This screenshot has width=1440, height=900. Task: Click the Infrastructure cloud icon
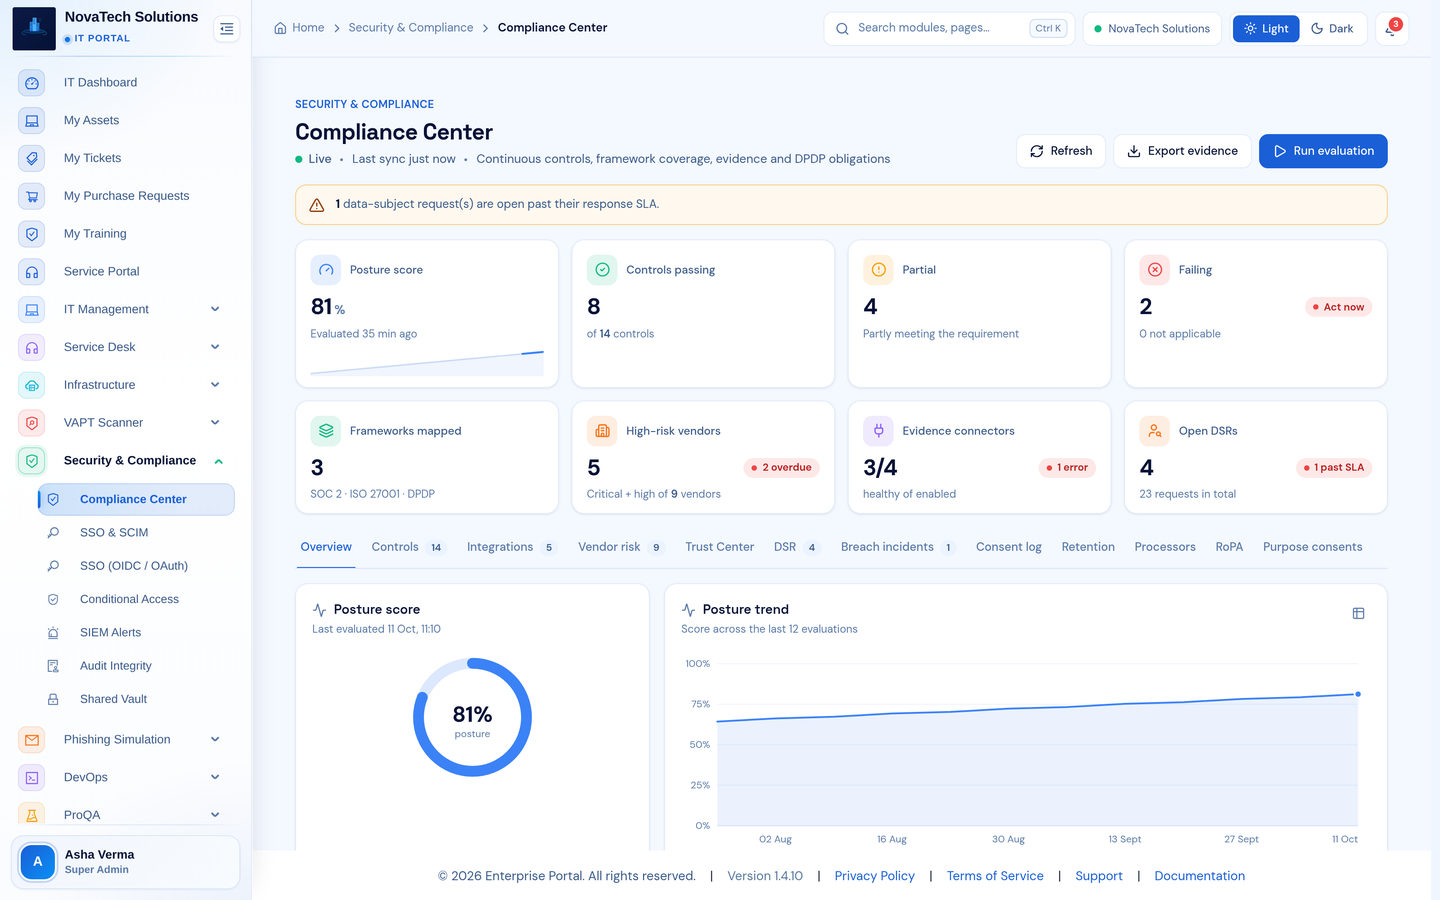(x=32, y=385)
